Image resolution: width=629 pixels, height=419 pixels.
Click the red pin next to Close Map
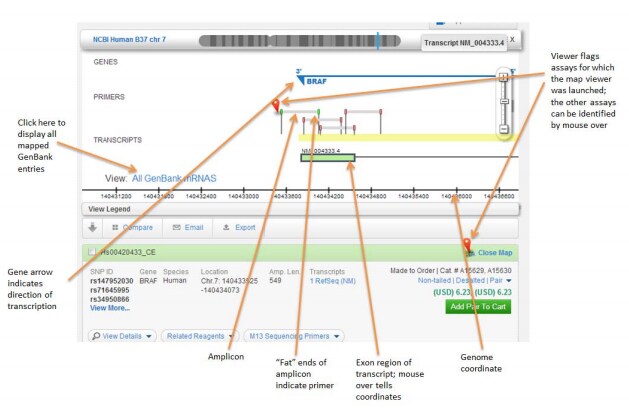(x=467, y=245)
